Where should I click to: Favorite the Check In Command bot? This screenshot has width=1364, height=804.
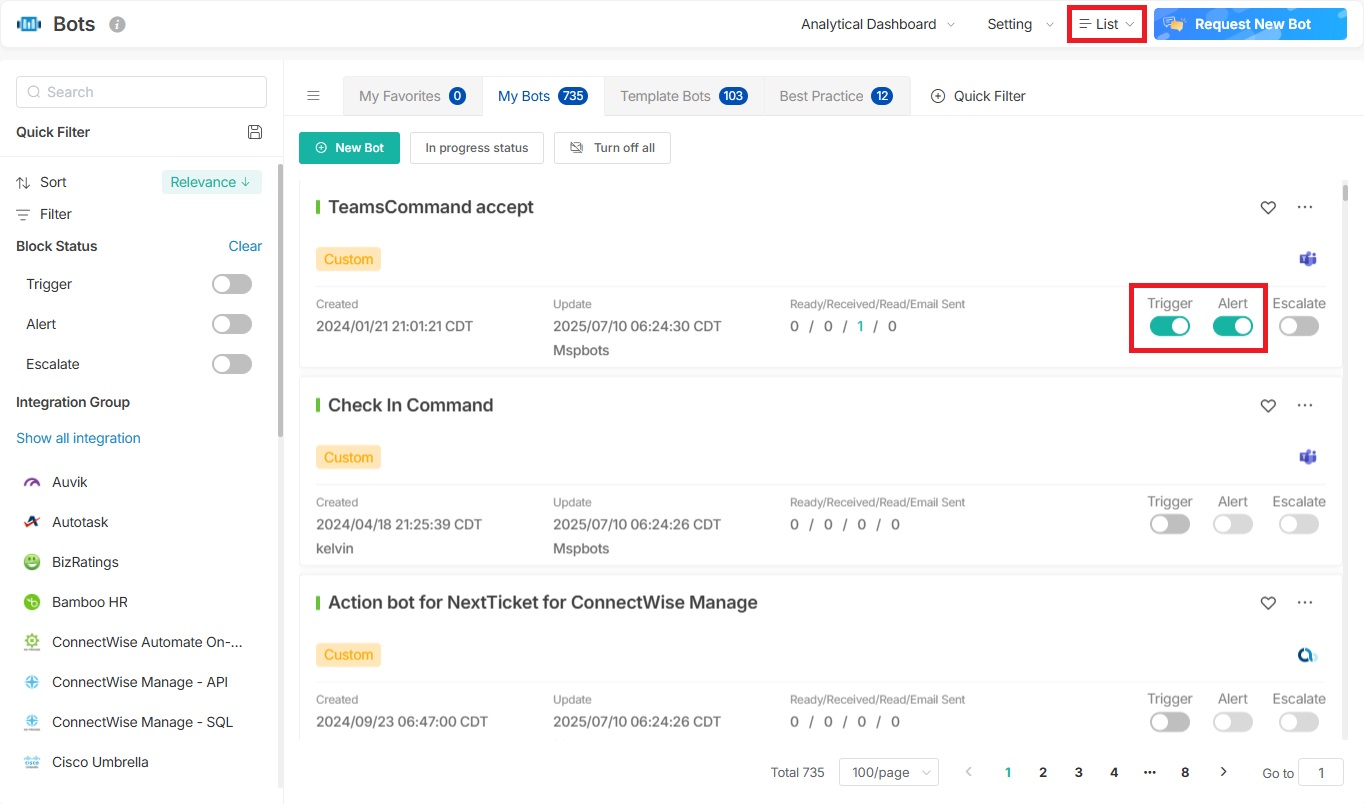pos(1268,405)
